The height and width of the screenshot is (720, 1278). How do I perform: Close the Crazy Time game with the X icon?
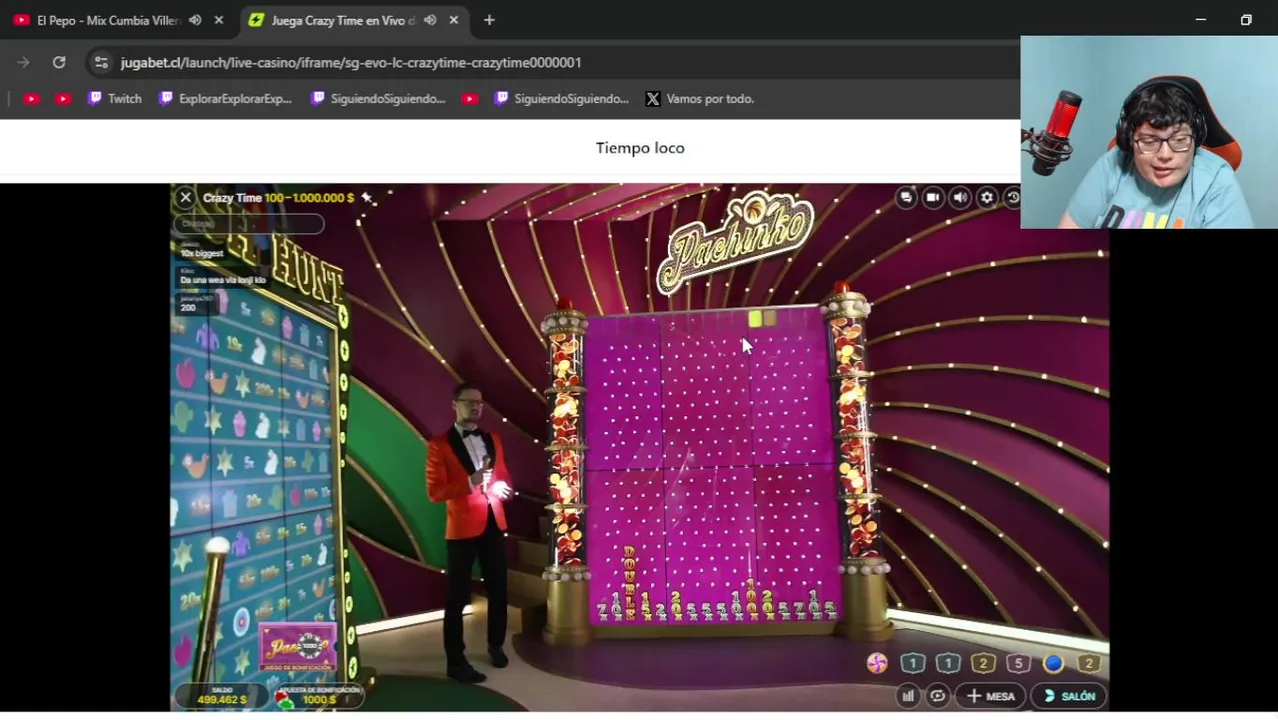coord(185,198)
